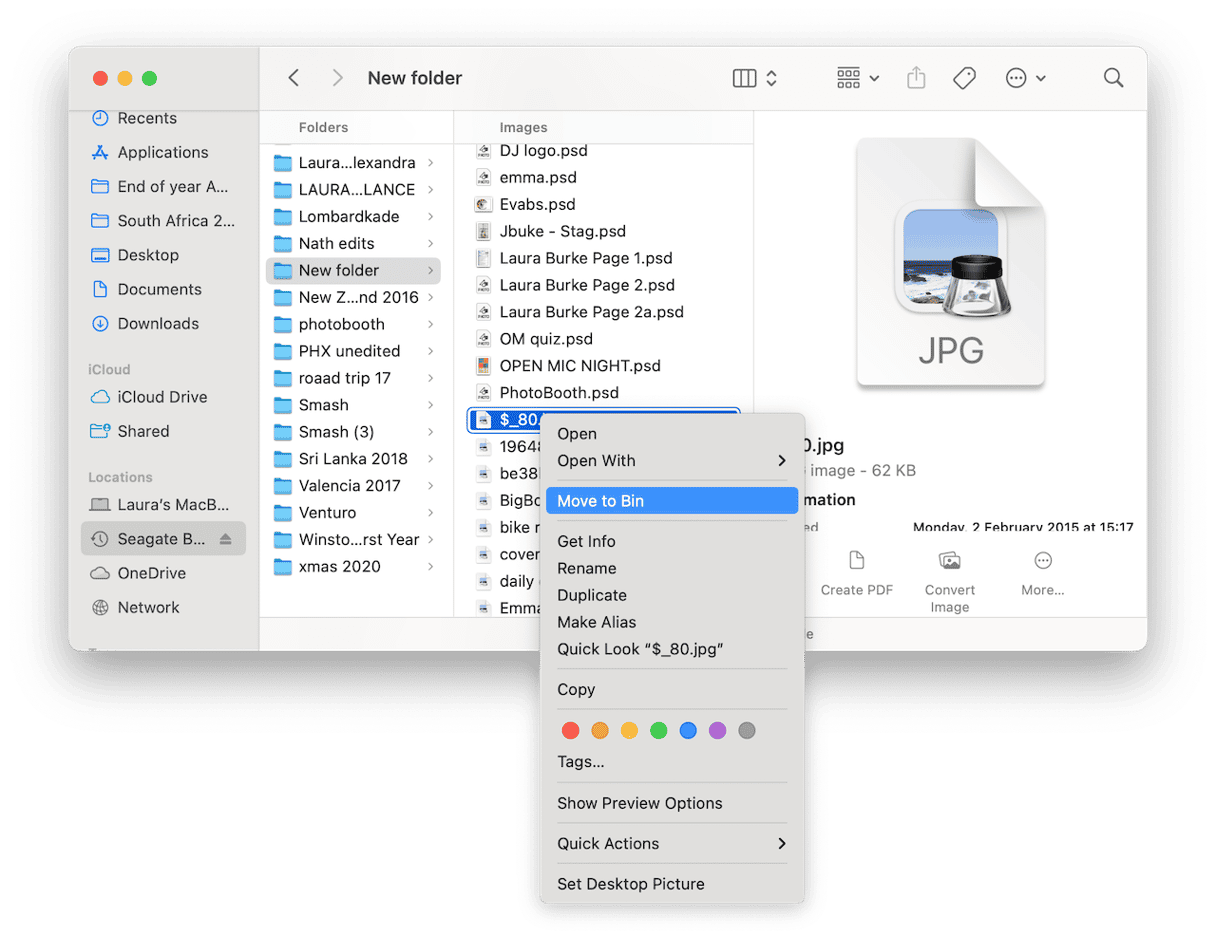Expand the Quick Actions submenu
The image size is (1216, 936).
672,844
